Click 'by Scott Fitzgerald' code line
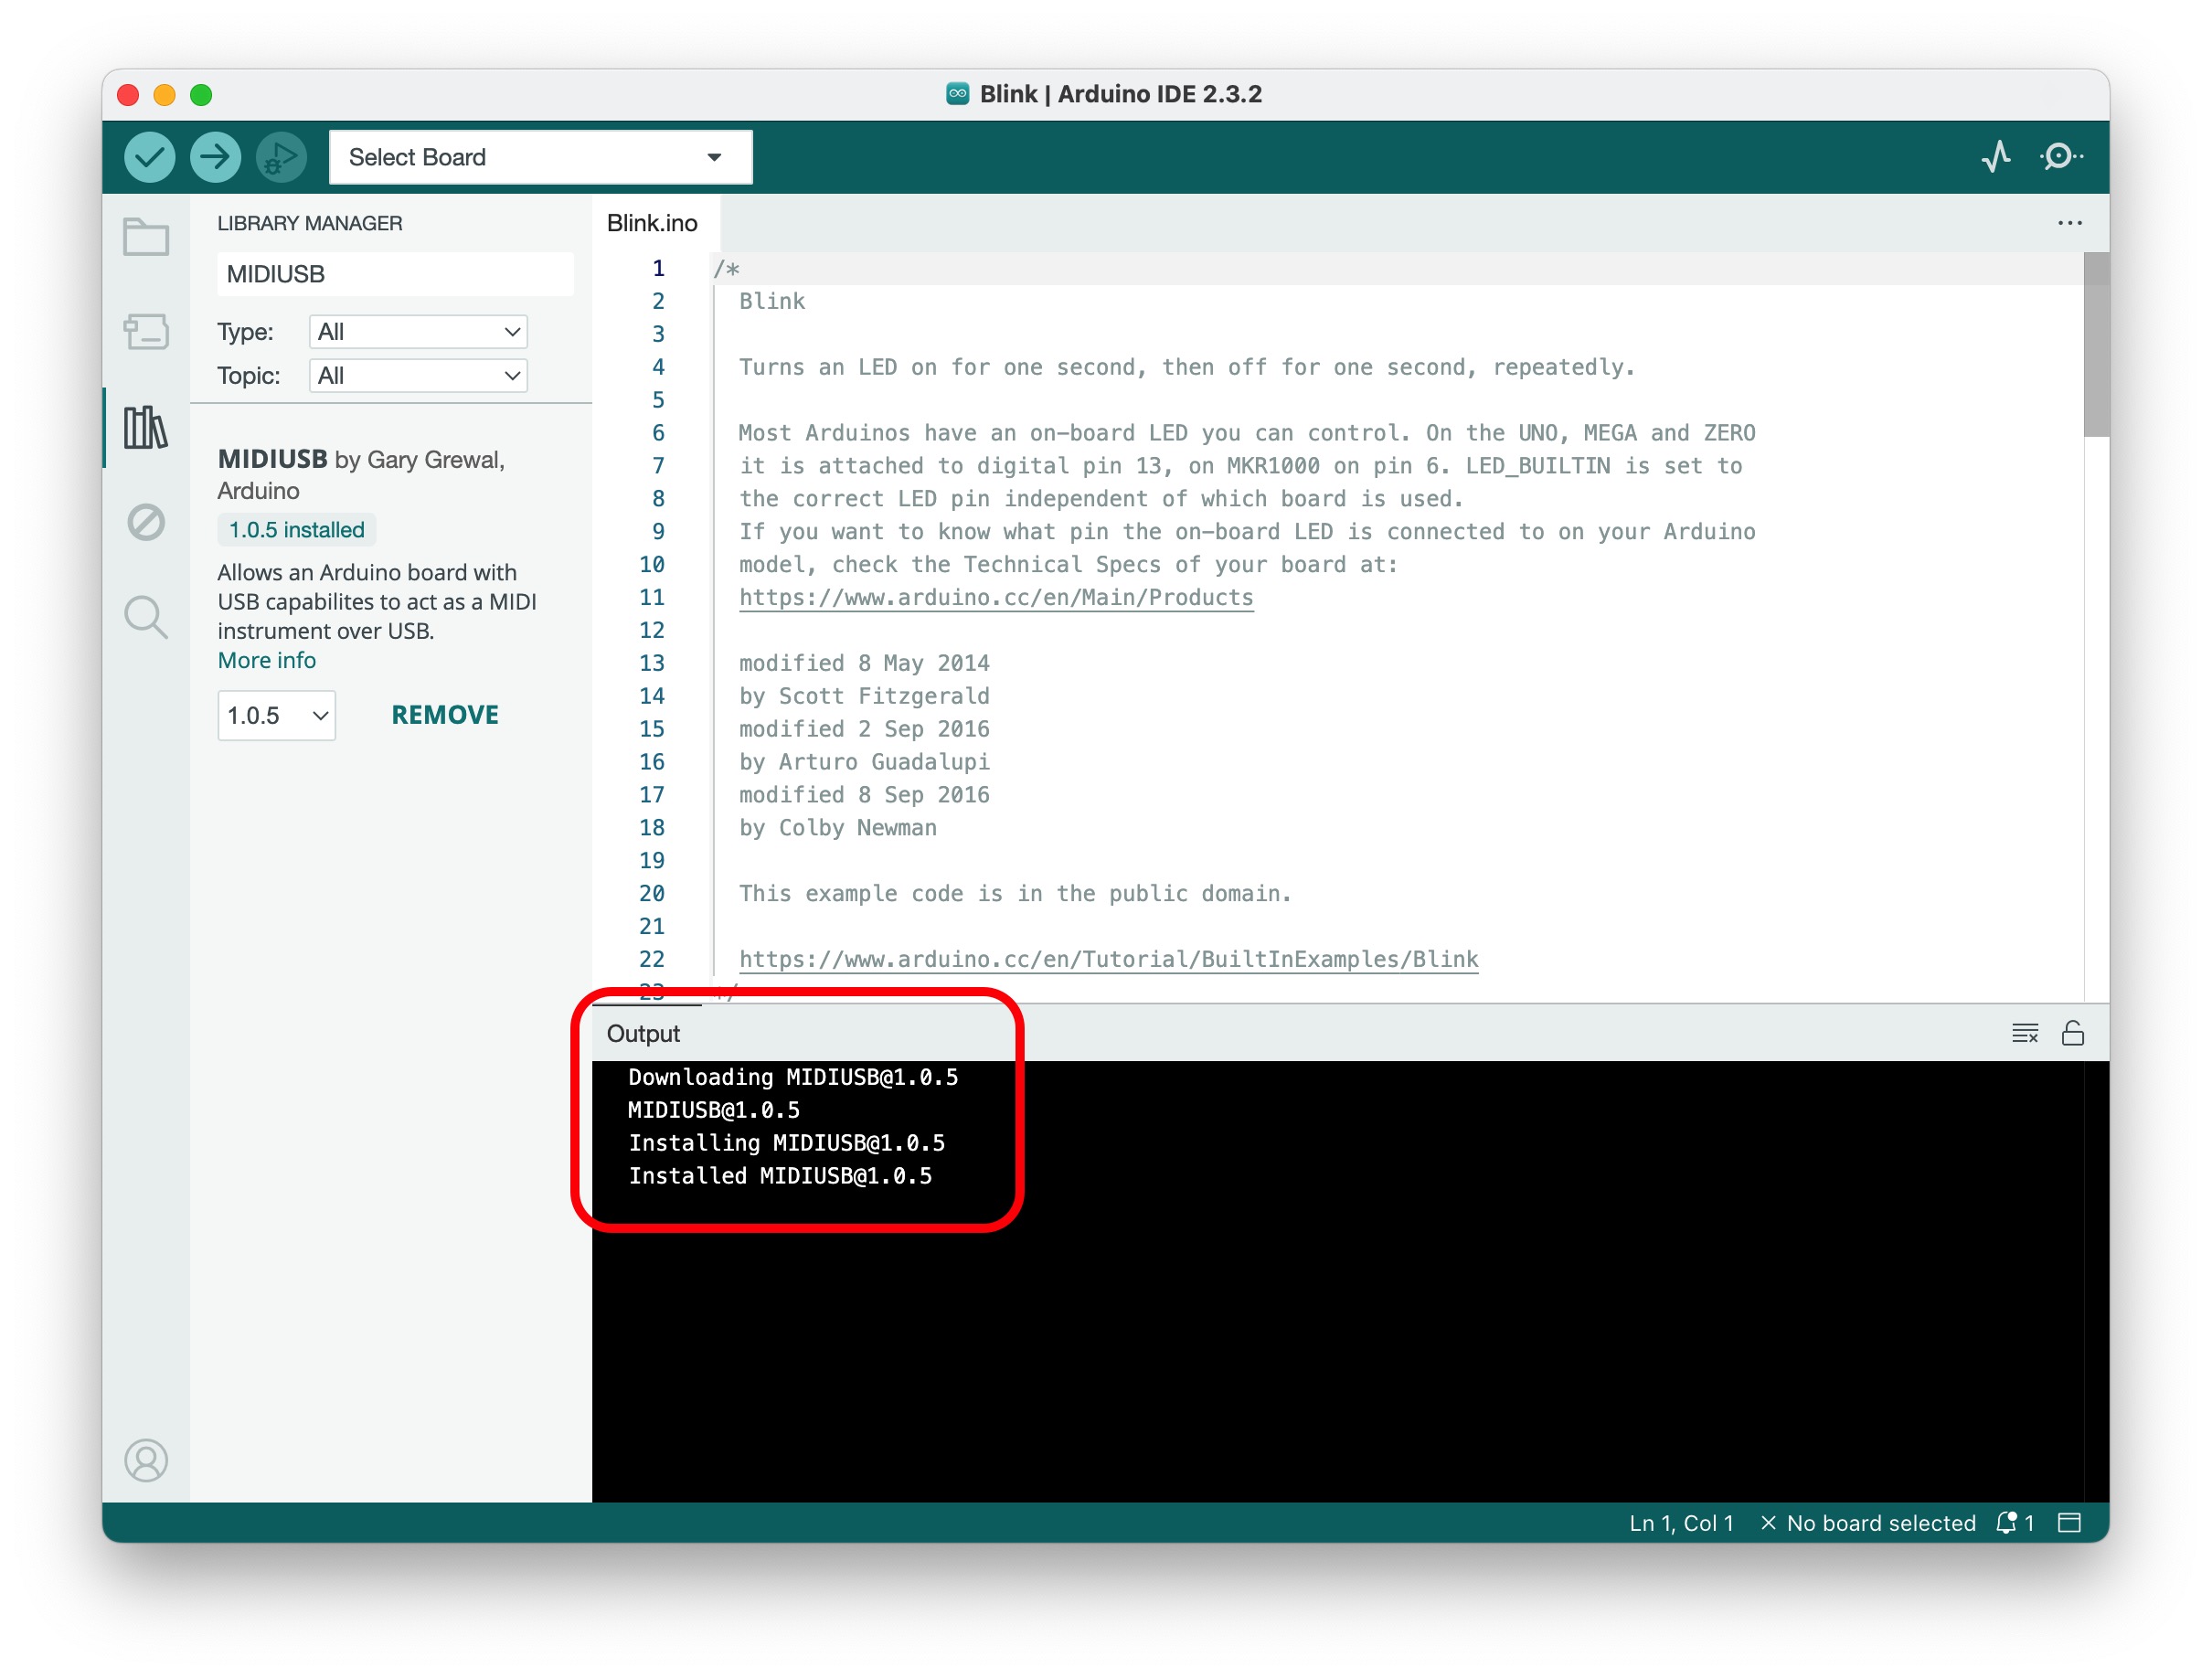Image resolution: width=2212 pixels, height=1678 pixels. (864, 696)
